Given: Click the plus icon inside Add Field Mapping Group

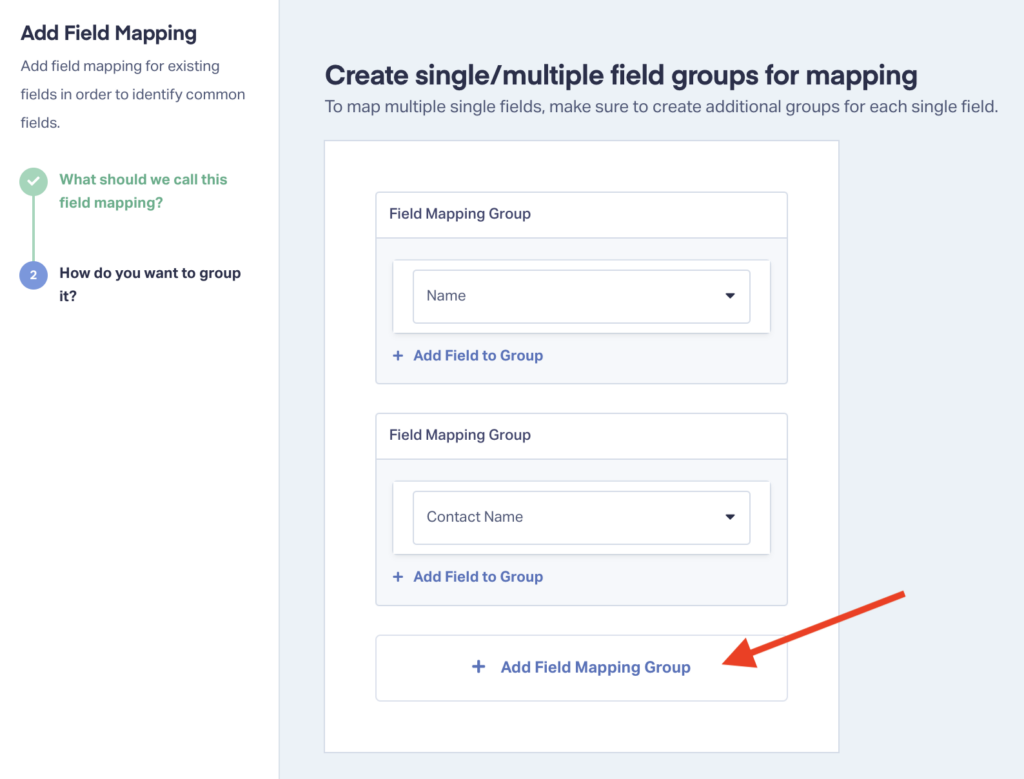Looking at the screenshot, I should [479, 667].
